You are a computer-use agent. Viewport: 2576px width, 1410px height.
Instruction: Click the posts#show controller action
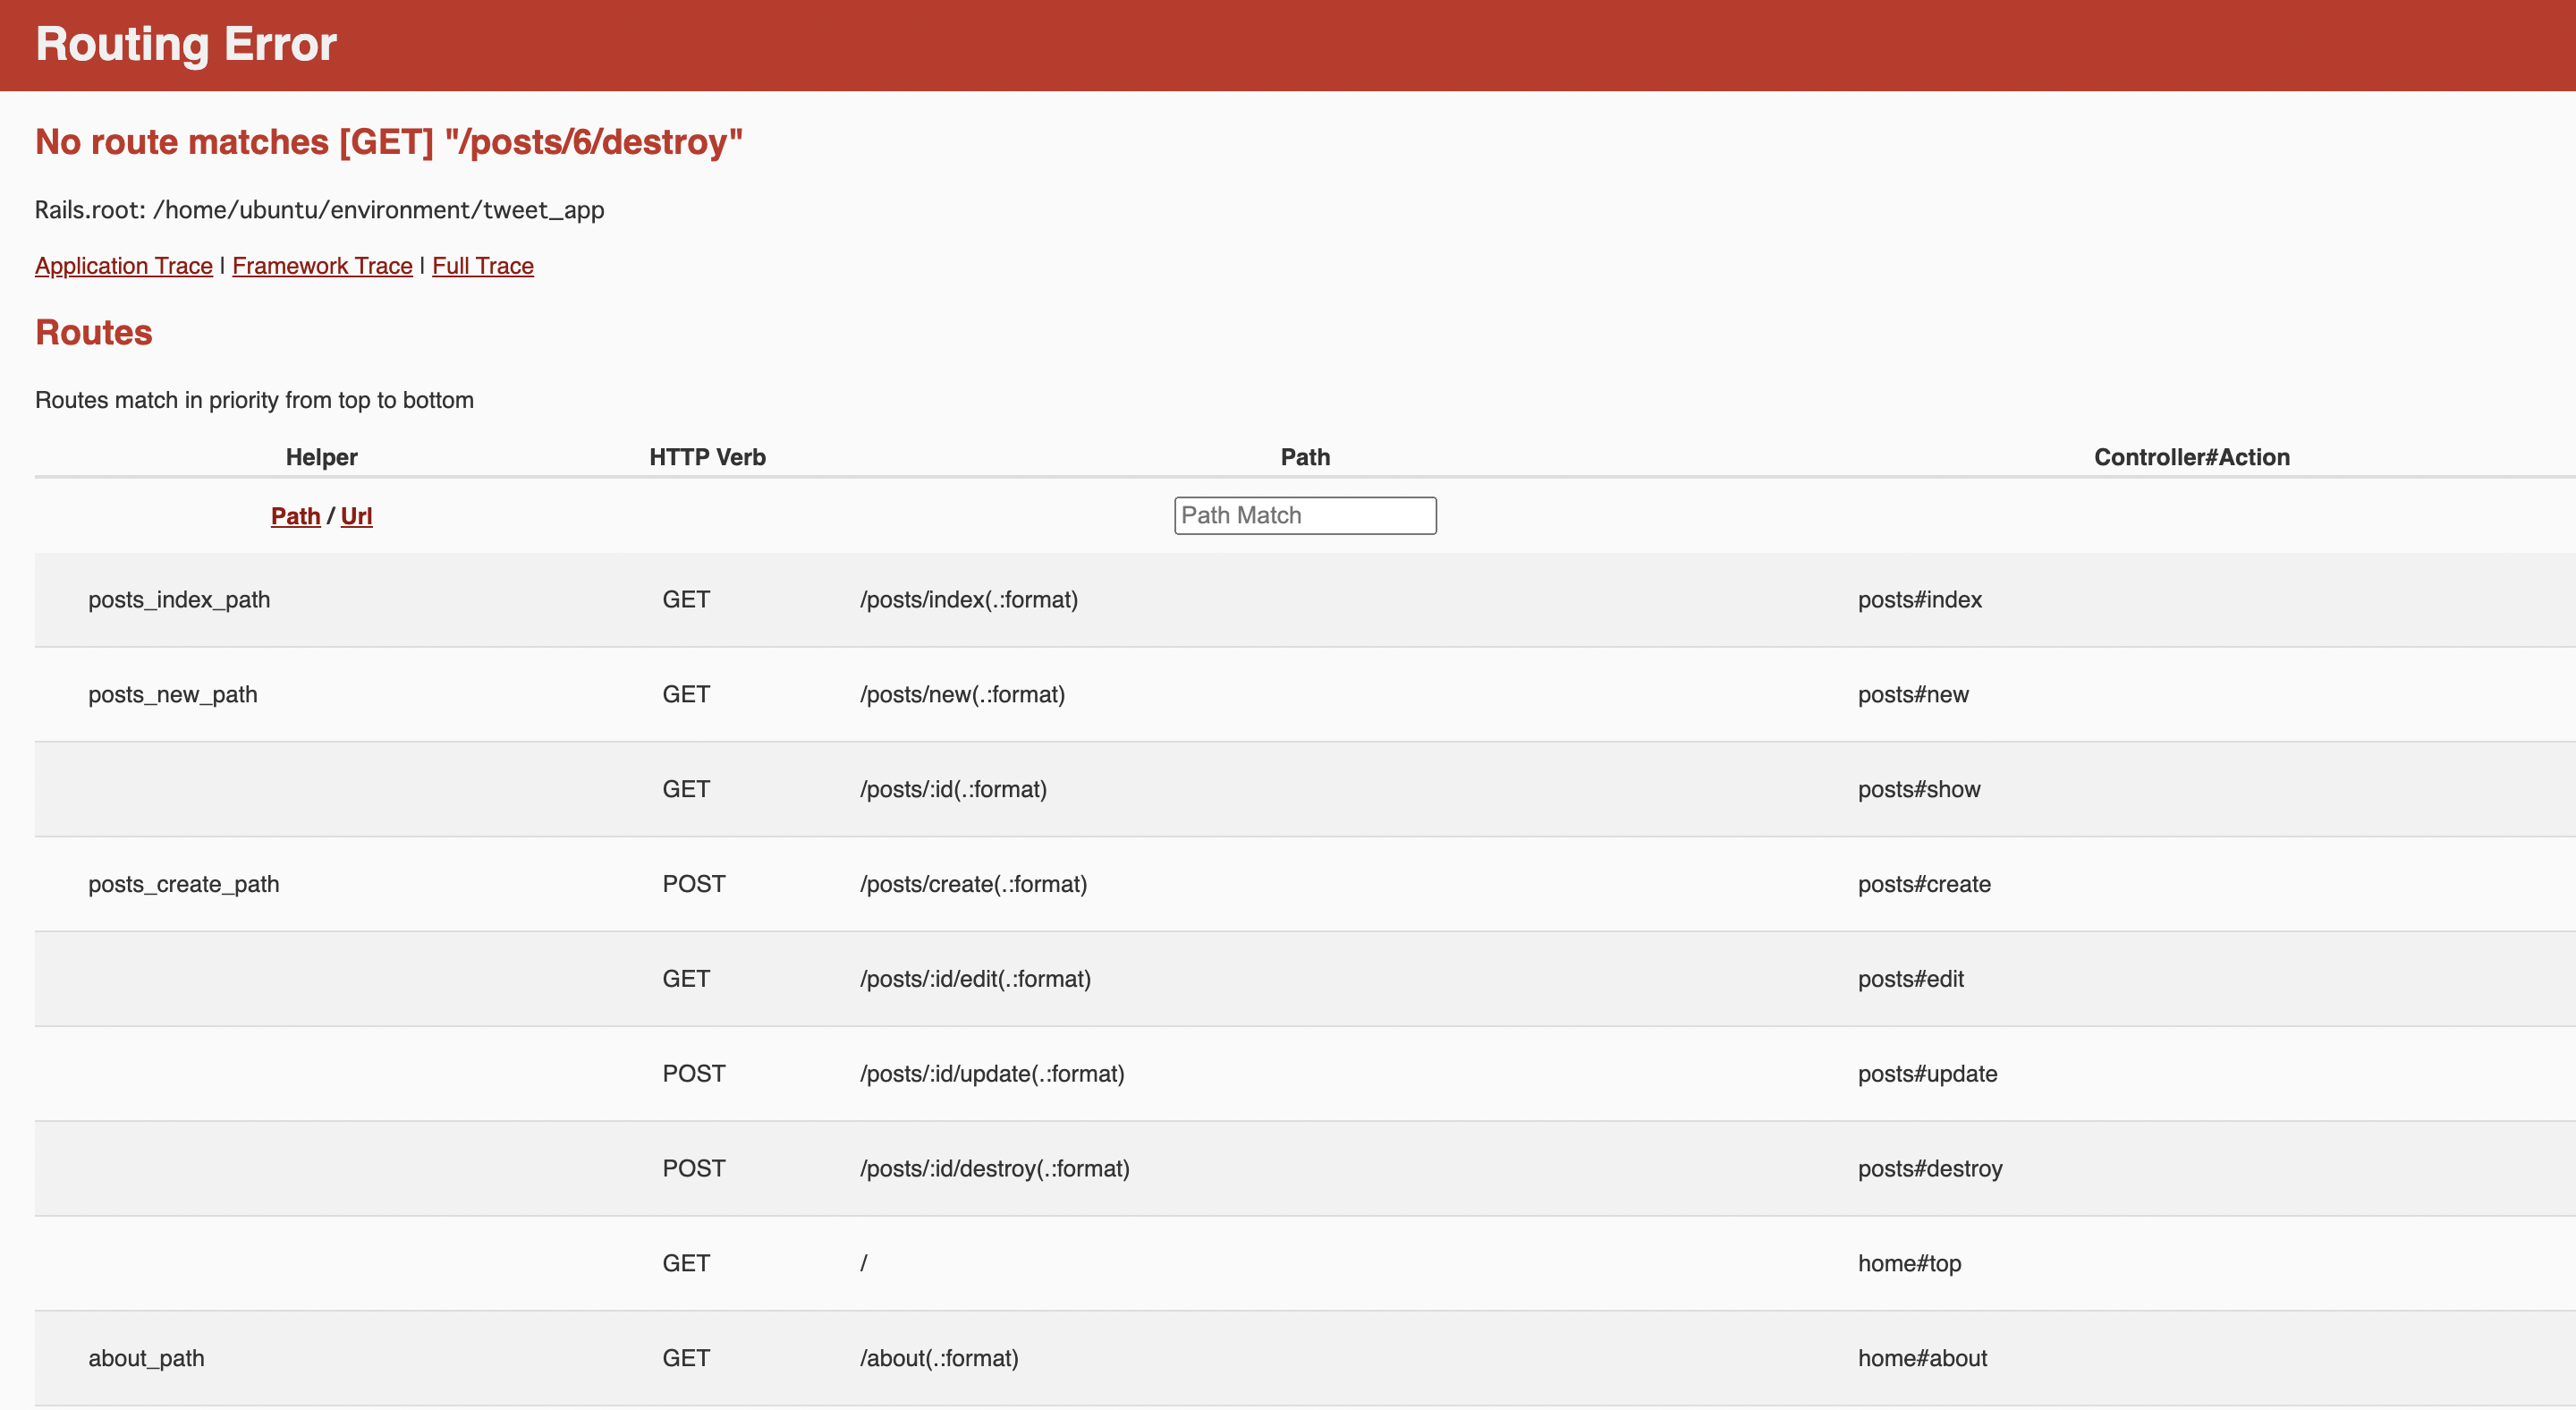pyautogui.click(x=1919, y=790)
